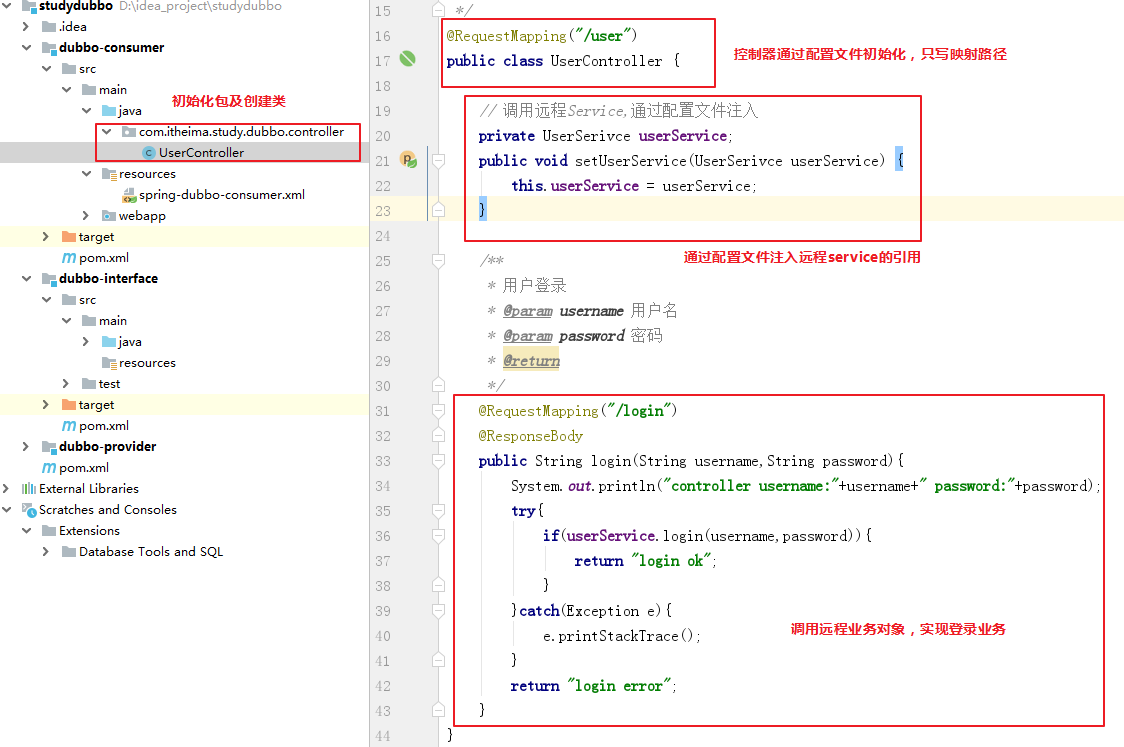Expand External Libraries node
Screen dimensions: 1124x747
(6, 489)
